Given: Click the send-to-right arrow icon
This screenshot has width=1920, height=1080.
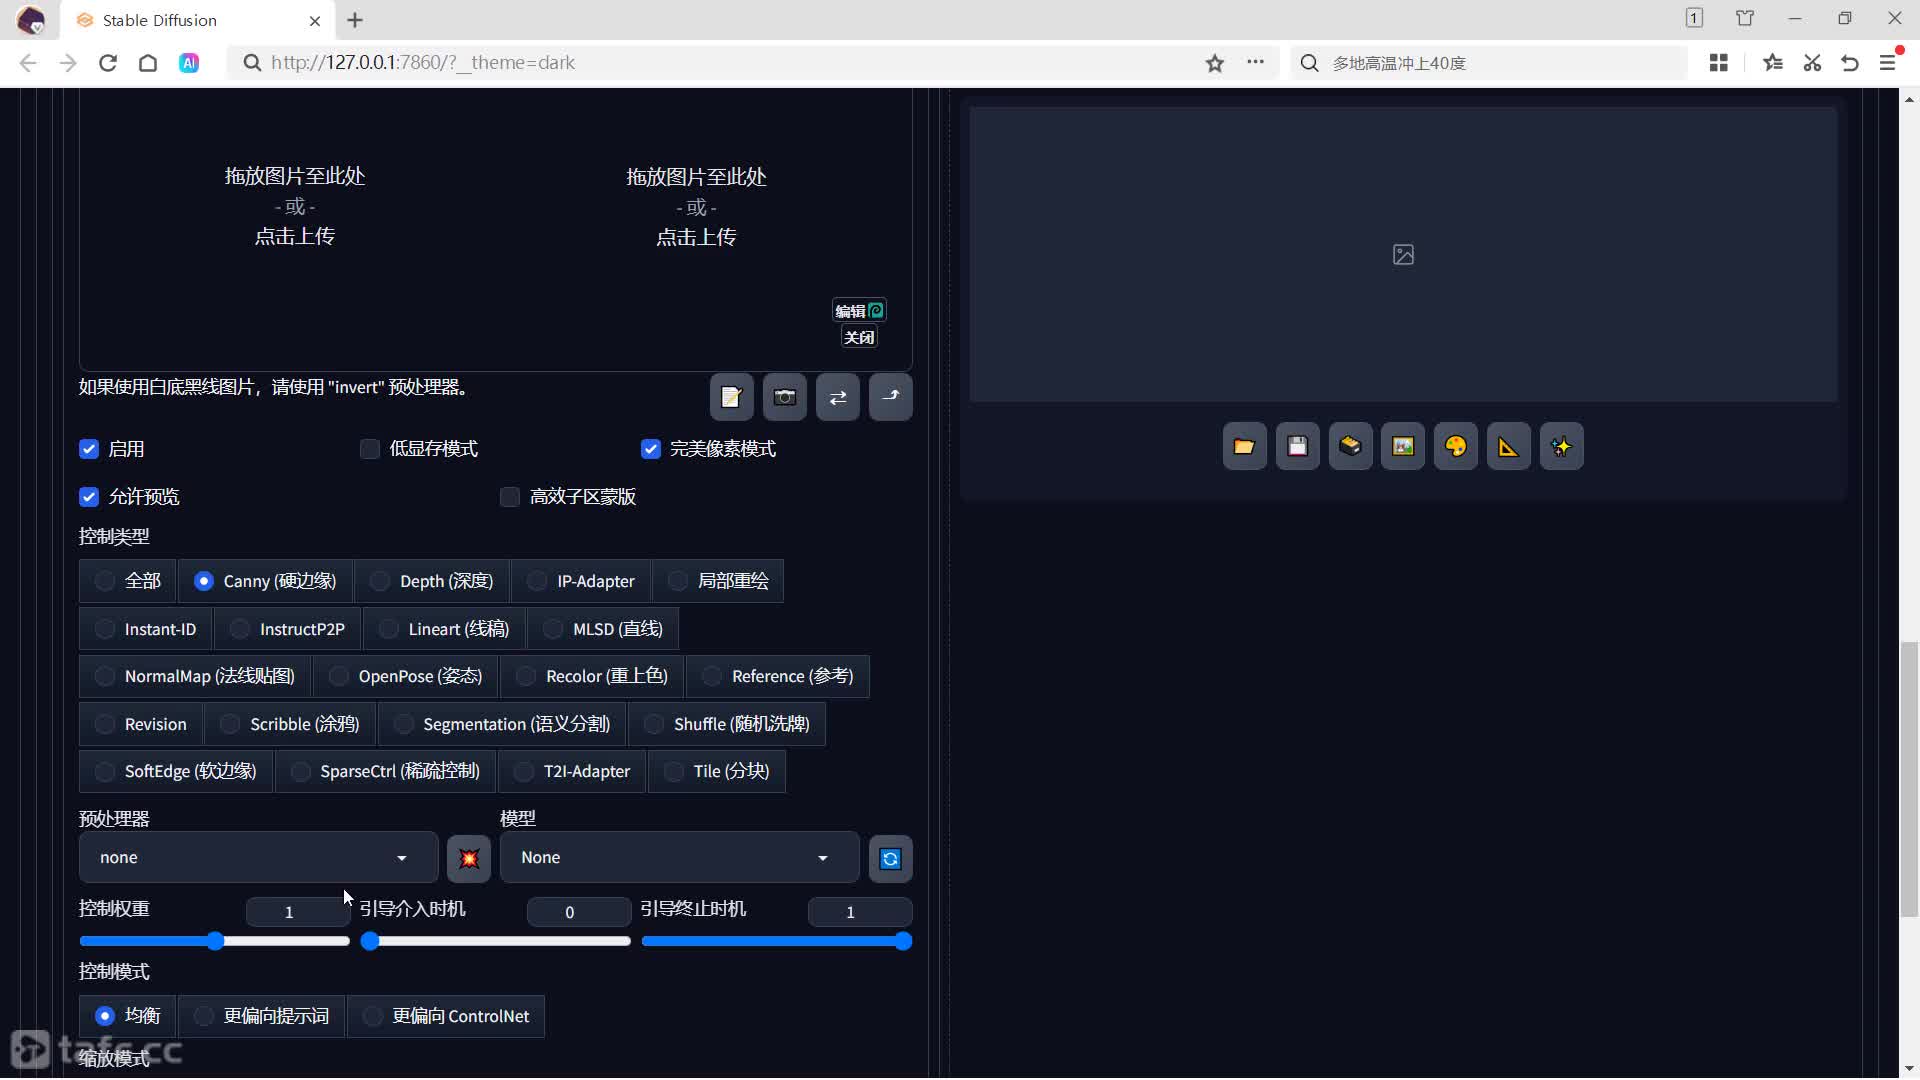Looking at the screenshot, I should pyautogui.click(x=891, y=397).
